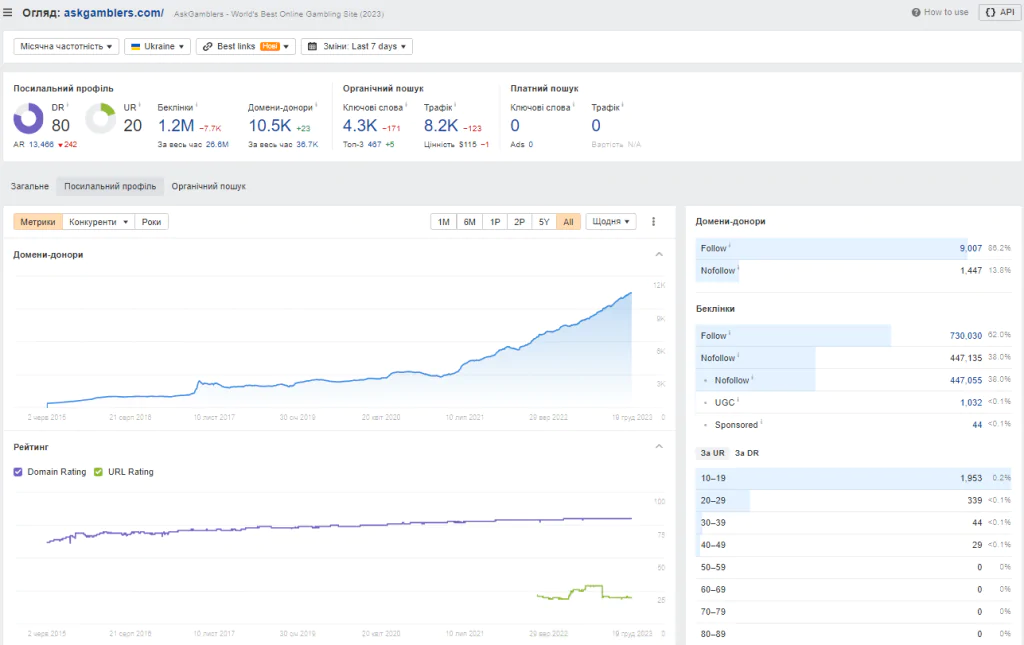Click the DR donut chart icon
The image size is (1024, 645).
28,119
